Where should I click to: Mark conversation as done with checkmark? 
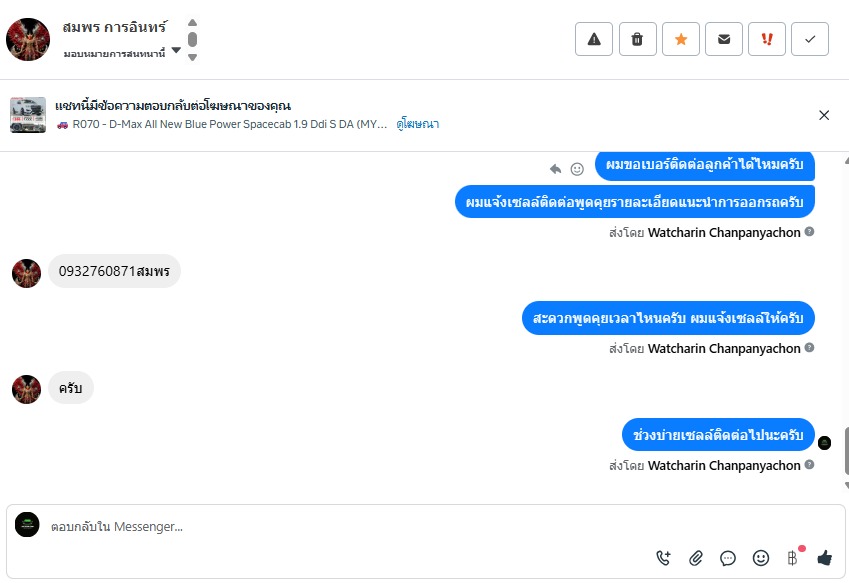(x=810, y=39)
